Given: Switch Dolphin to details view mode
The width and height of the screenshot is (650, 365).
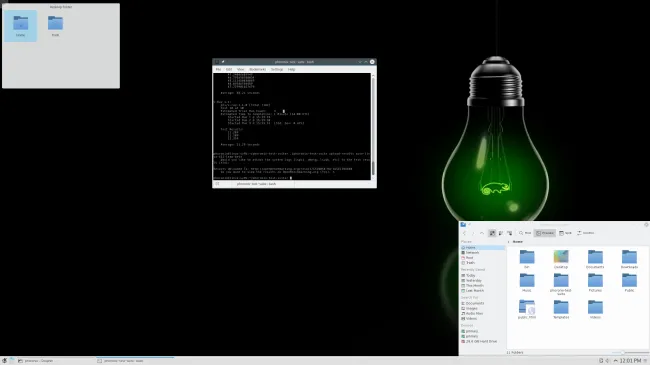Looking at the screenshot, I should 509,233.
